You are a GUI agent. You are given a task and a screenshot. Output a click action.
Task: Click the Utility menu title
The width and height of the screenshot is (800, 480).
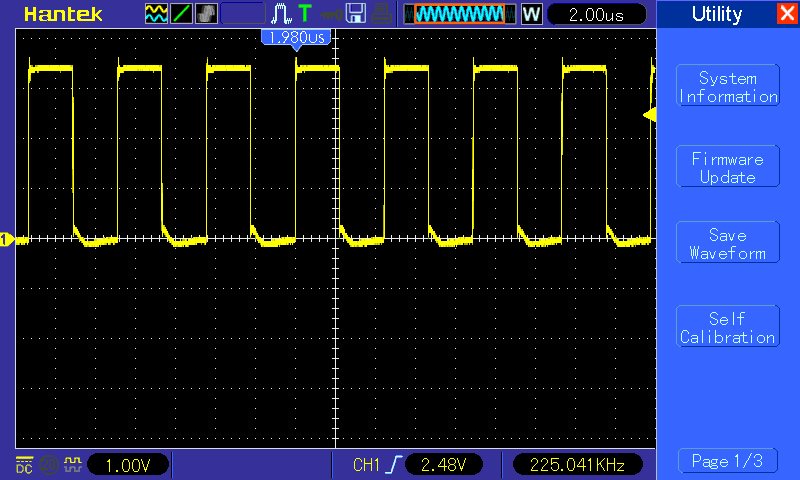coord(717,14)
